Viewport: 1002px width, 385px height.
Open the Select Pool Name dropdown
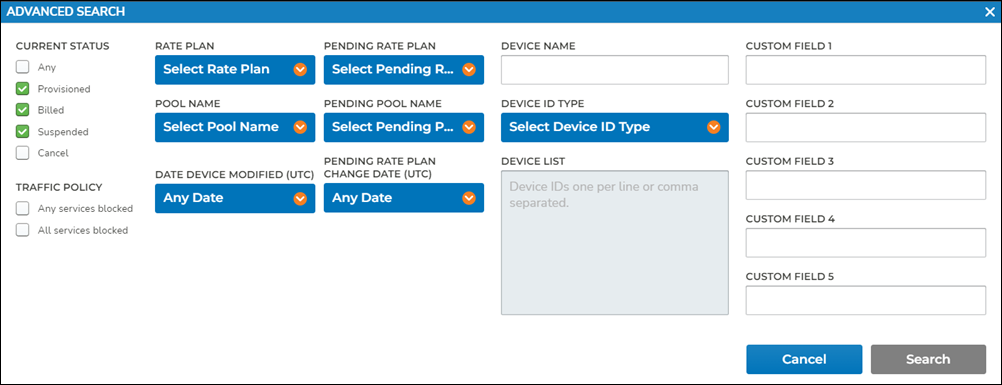[x=235, y=127]
